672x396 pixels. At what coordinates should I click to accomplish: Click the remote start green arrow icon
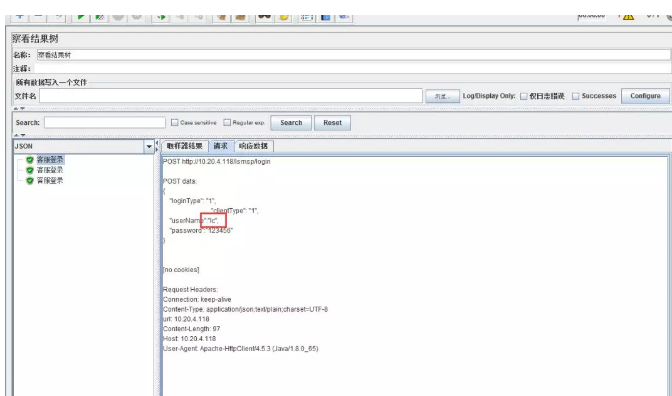(161, 17)
